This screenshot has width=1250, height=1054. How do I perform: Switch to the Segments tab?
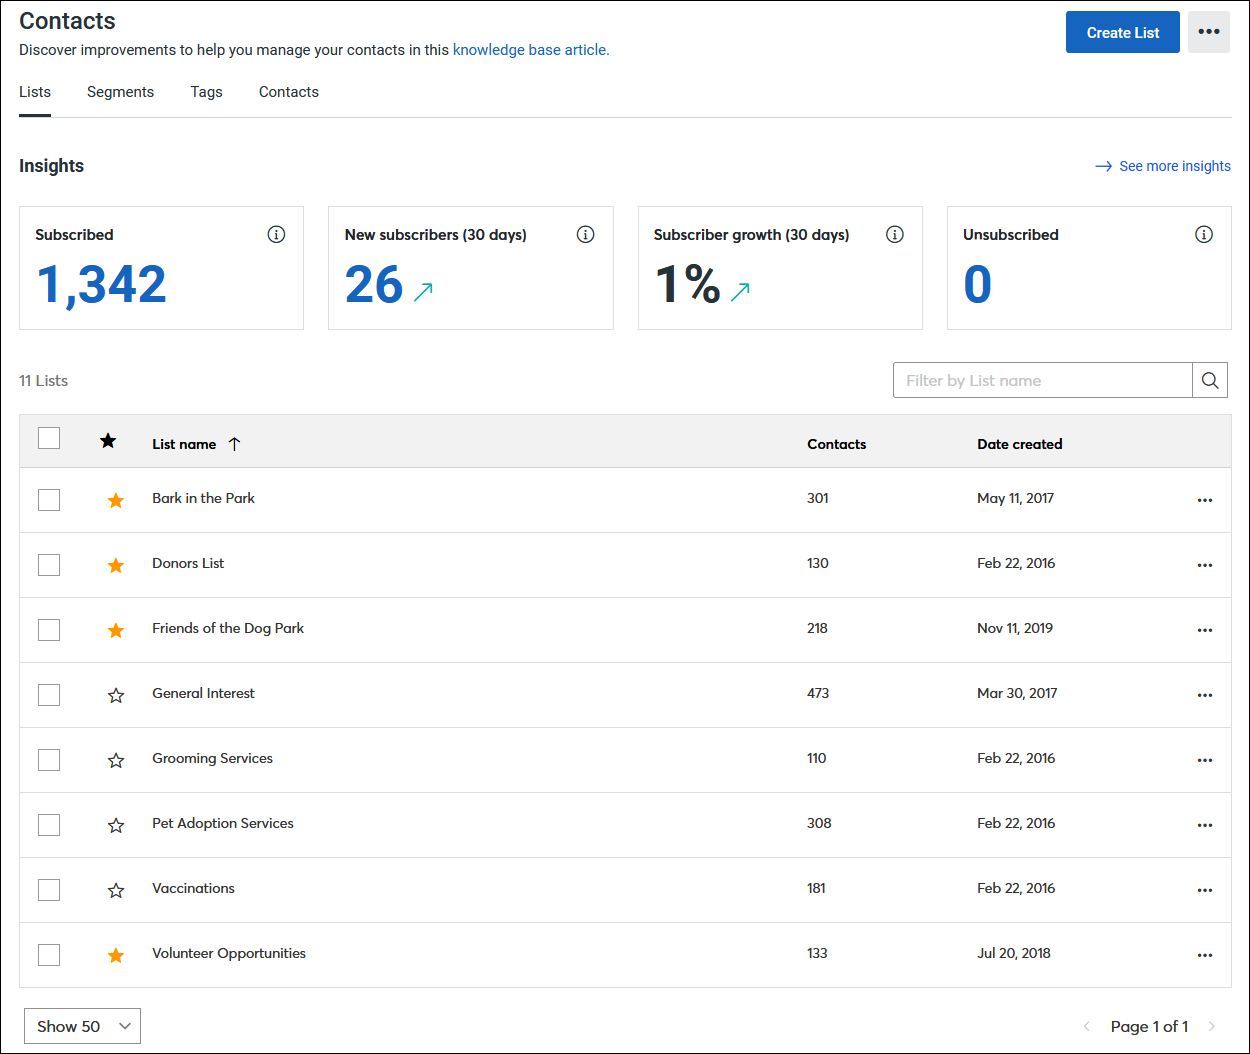(x=120, y=92)
